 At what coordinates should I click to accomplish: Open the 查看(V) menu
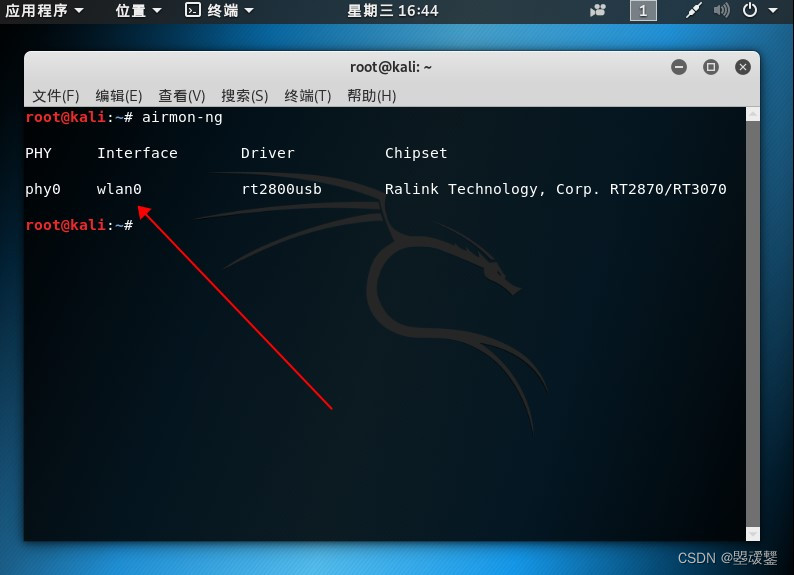pyautogui.click(x=182, y=96)
